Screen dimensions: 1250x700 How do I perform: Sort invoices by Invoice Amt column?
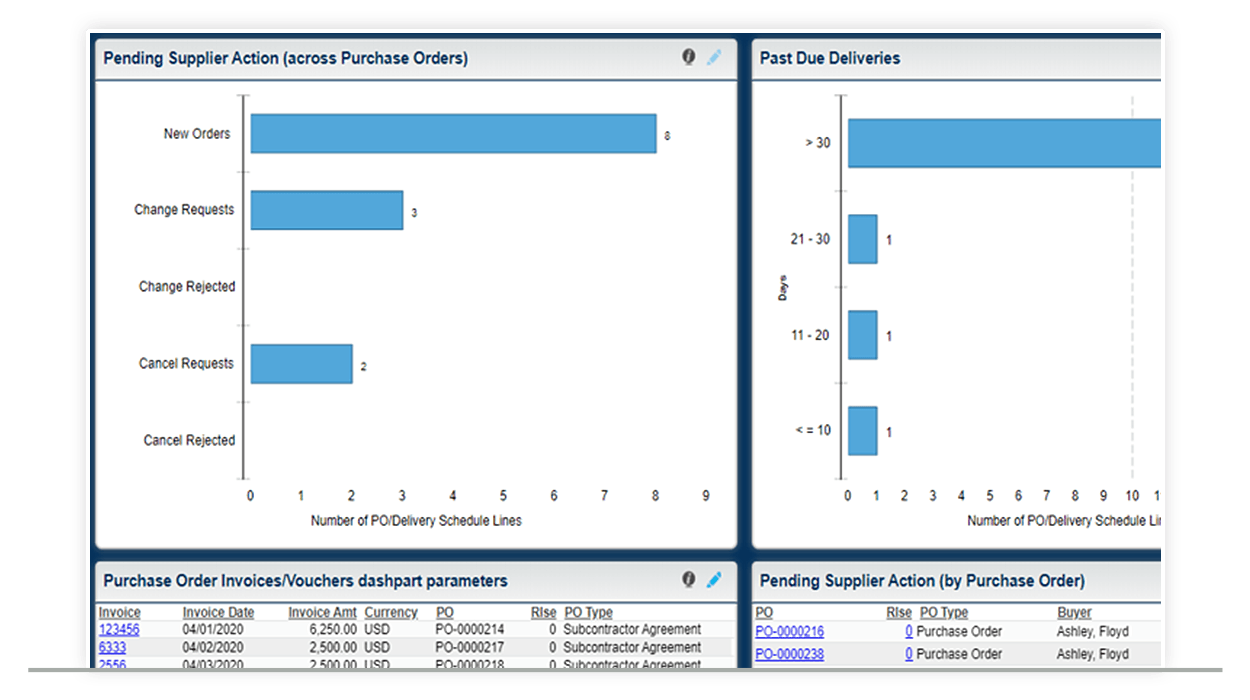322,612
